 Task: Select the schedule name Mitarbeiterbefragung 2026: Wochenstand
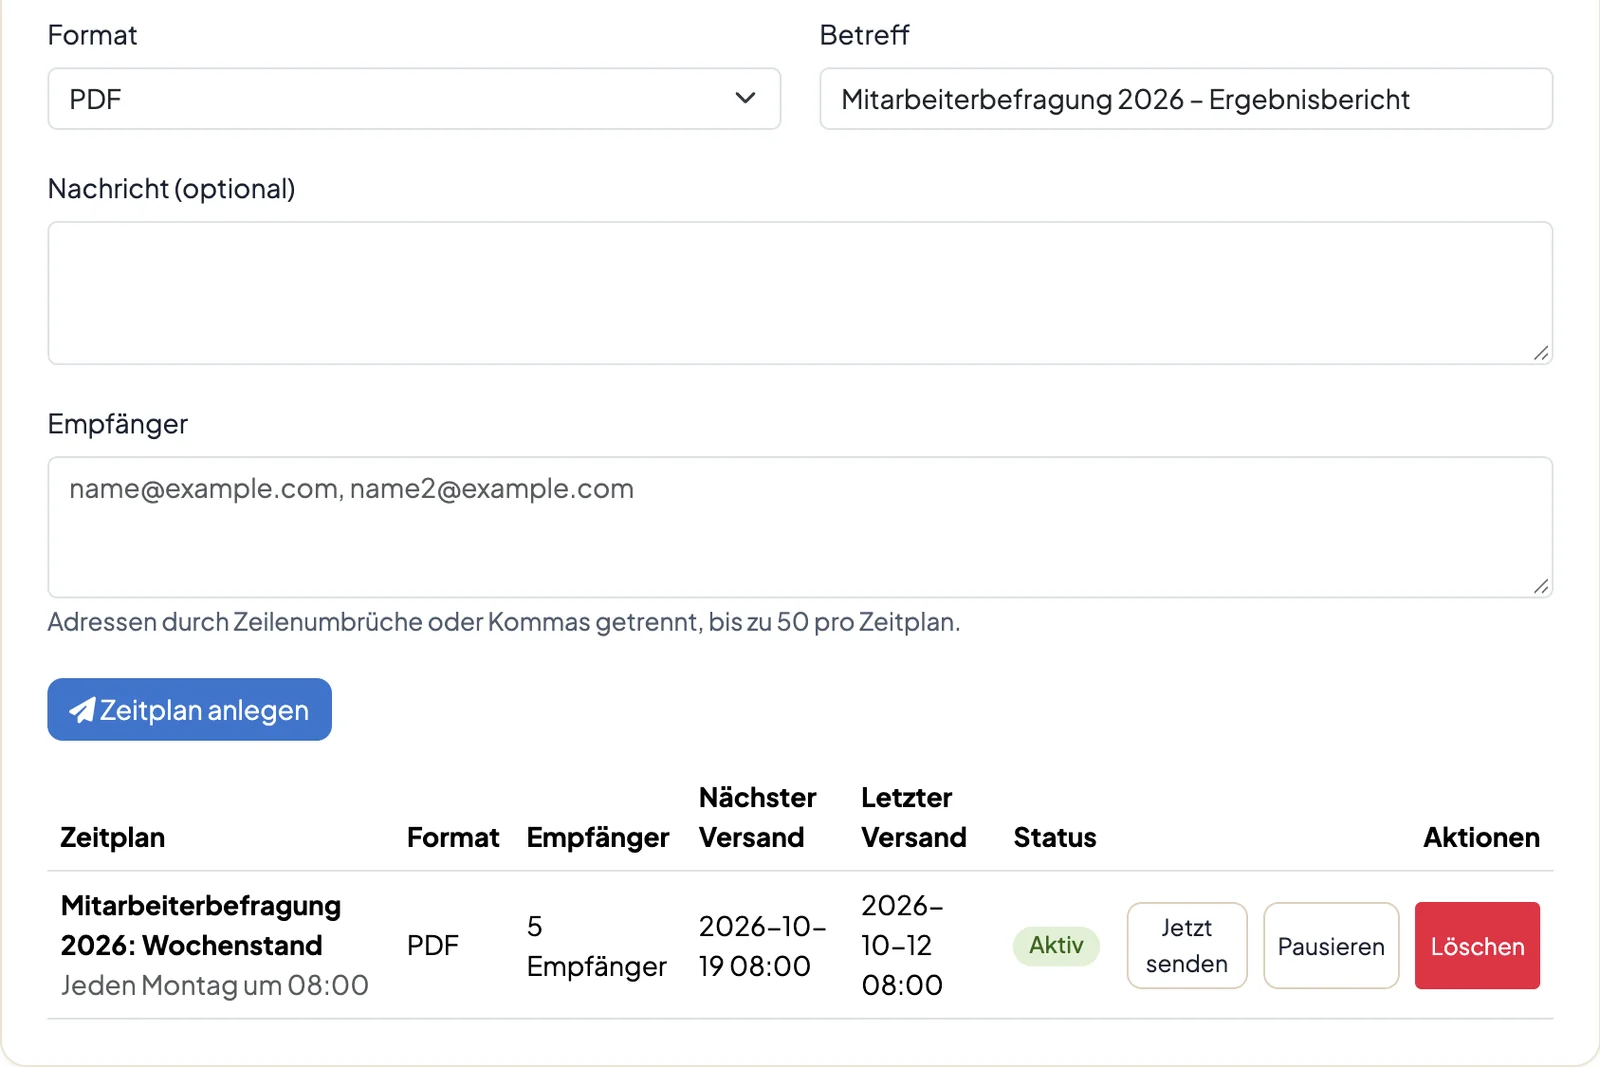[x=201, y=925]
